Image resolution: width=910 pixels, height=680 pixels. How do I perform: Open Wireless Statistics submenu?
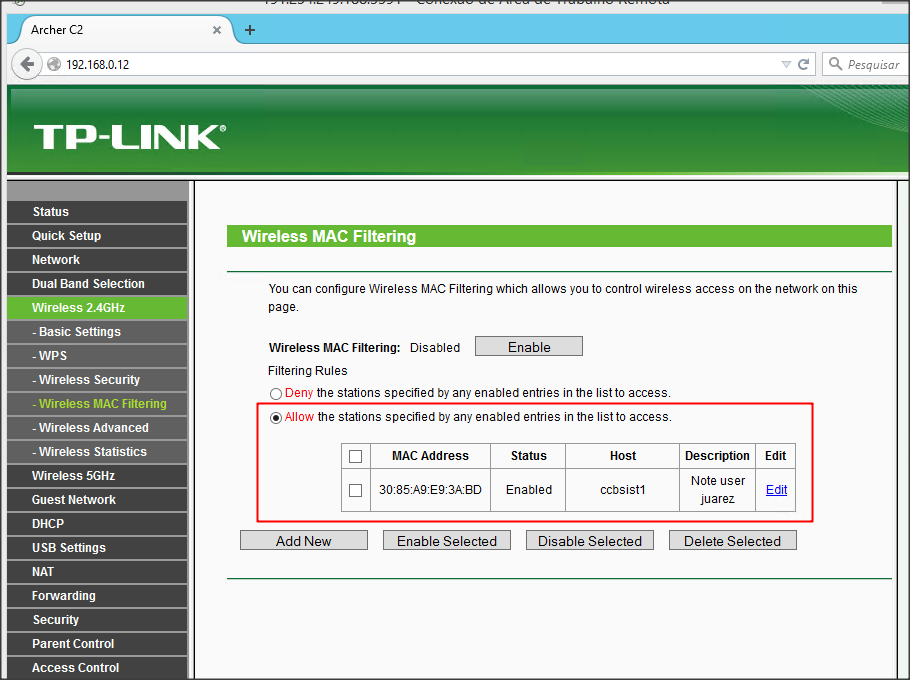(x=98, y=452)
